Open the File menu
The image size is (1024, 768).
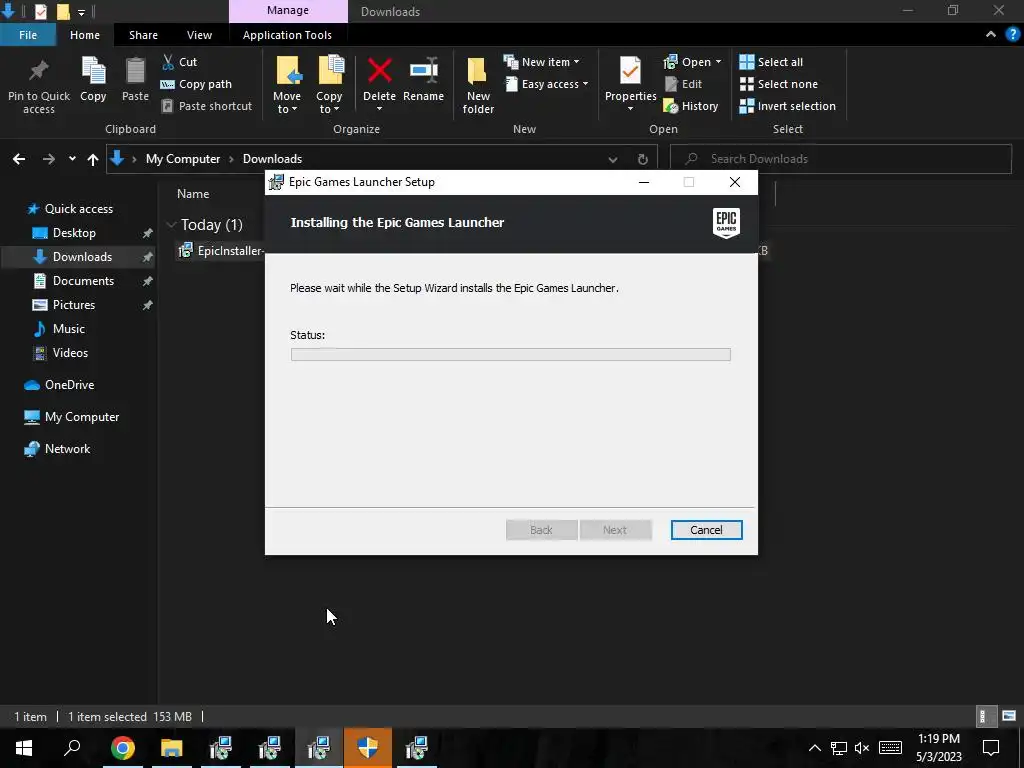(x=28, y=35)
